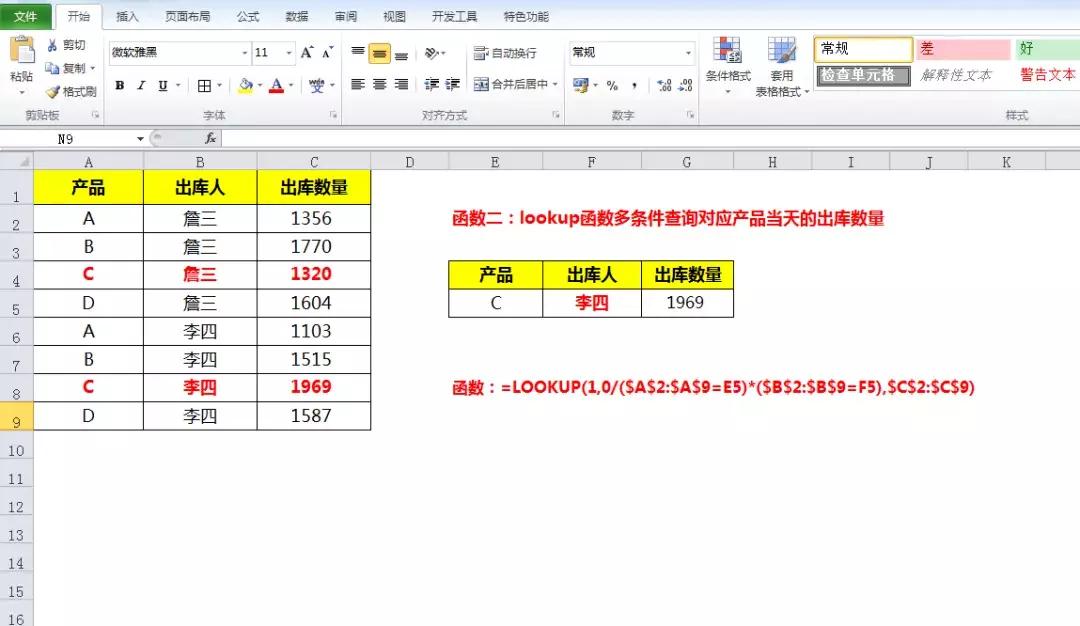Decrease font size with the small A icon

click(x=328, y=52)
